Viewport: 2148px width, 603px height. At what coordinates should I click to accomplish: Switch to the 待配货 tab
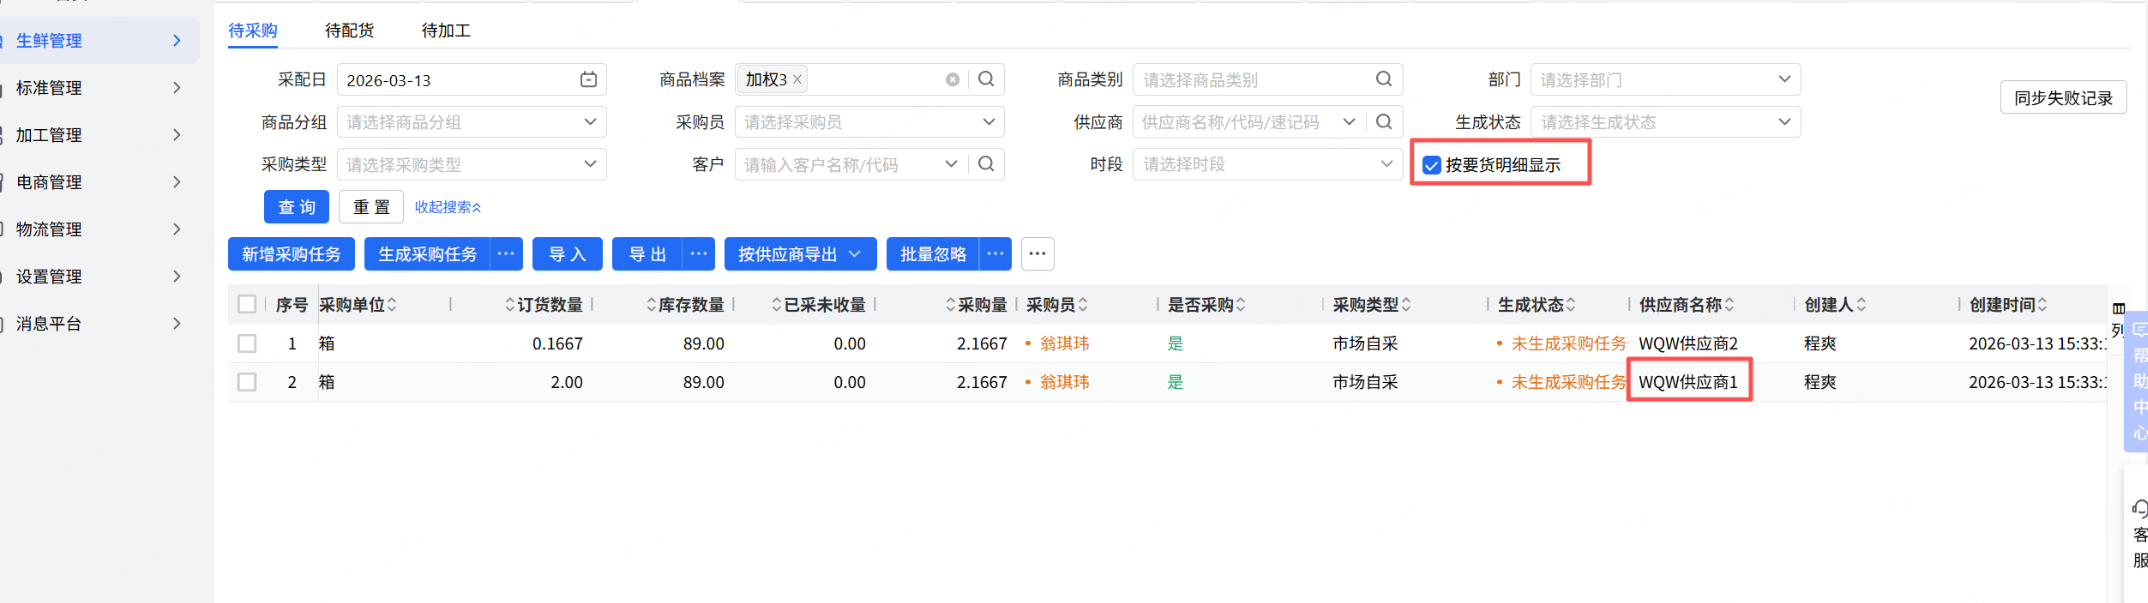click(349, 30)
